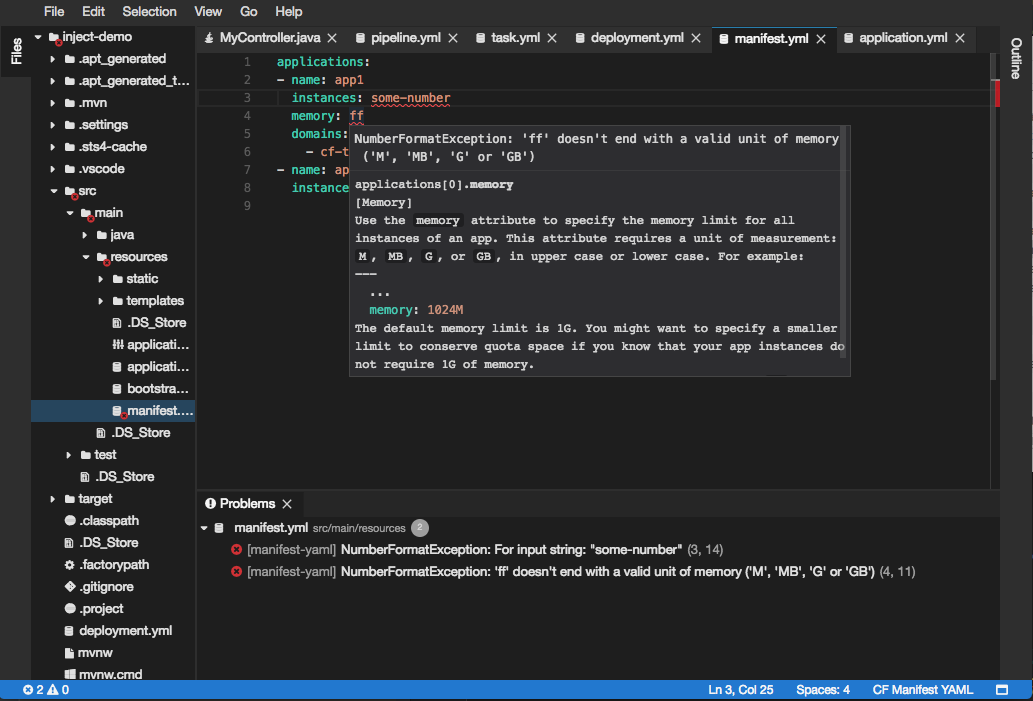This screenshot has height=701, width=1033.
Task: Click the manifest.yml file icon in Problems panel
Action: tap(219, 527)
